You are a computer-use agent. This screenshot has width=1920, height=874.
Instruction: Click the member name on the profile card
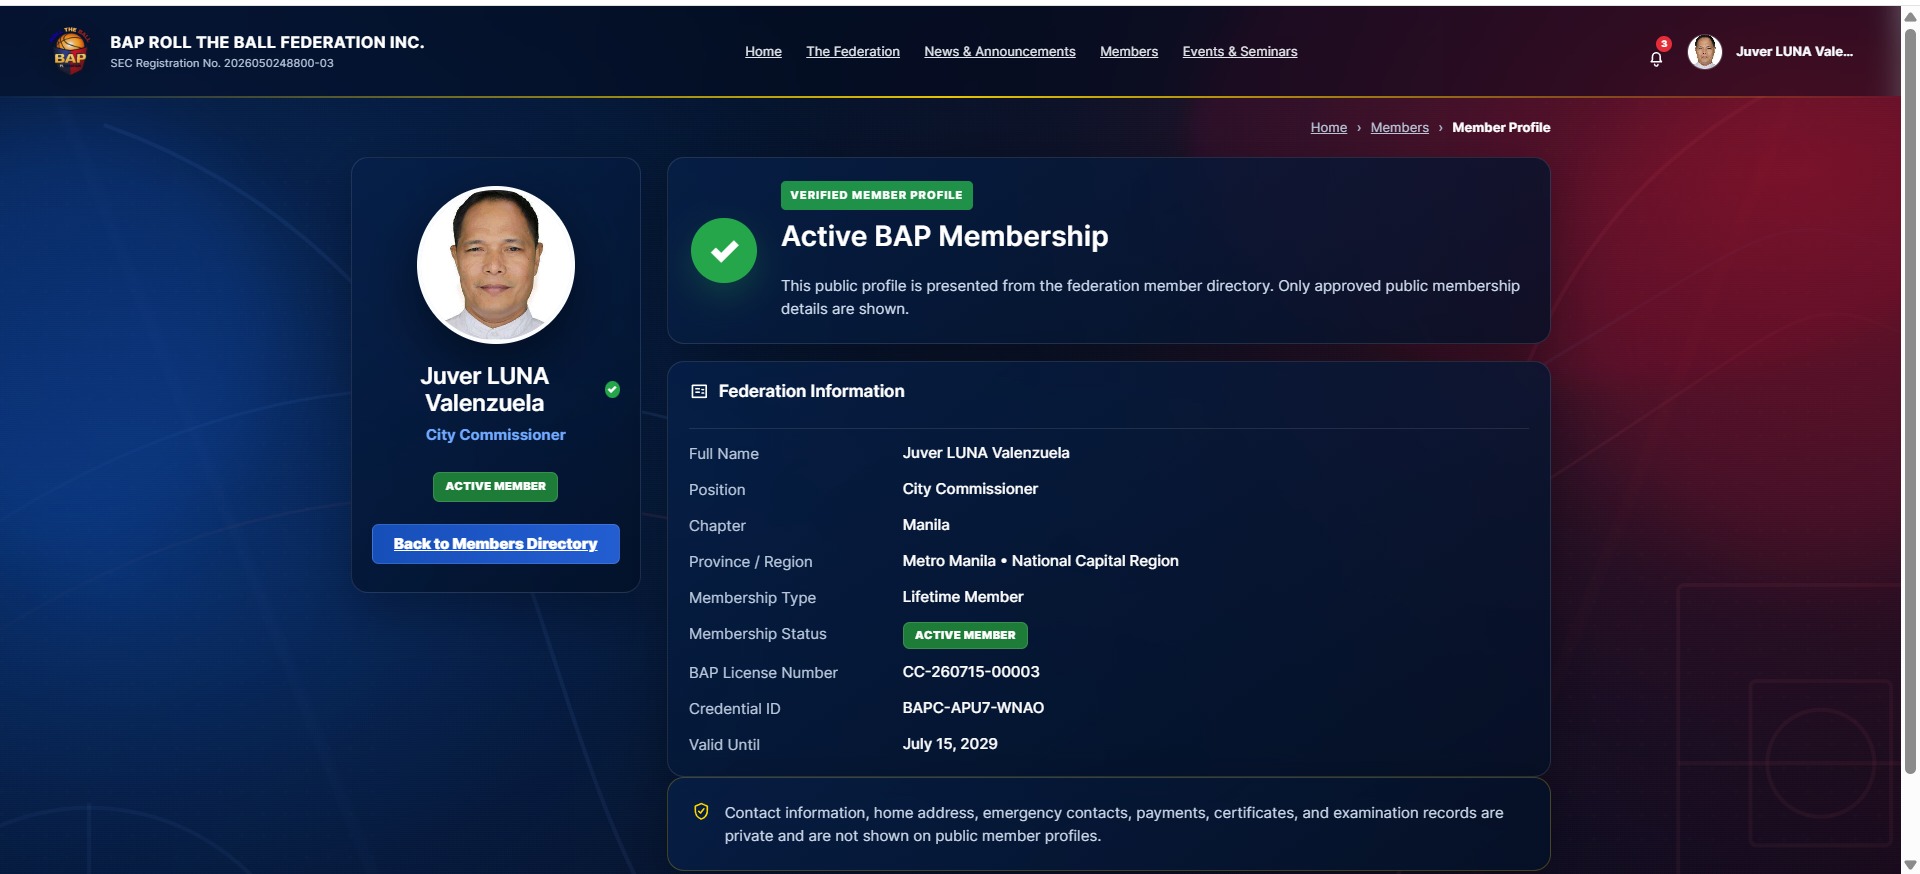tap(485, 389)
